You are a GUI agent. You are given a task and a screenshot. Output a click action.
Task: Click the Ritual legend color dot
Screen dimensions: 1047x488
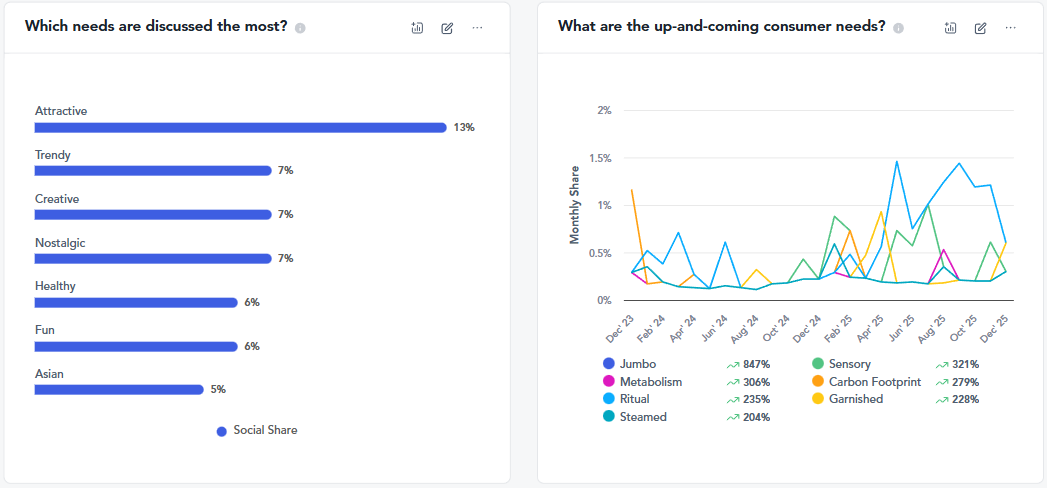608,399
